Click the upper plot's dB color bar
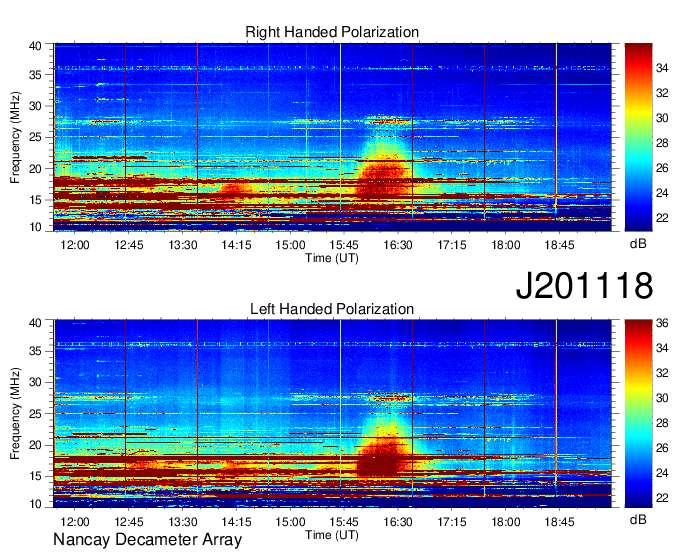The width and height of the screenshot is (680, 552). click(x=638, y=137)
